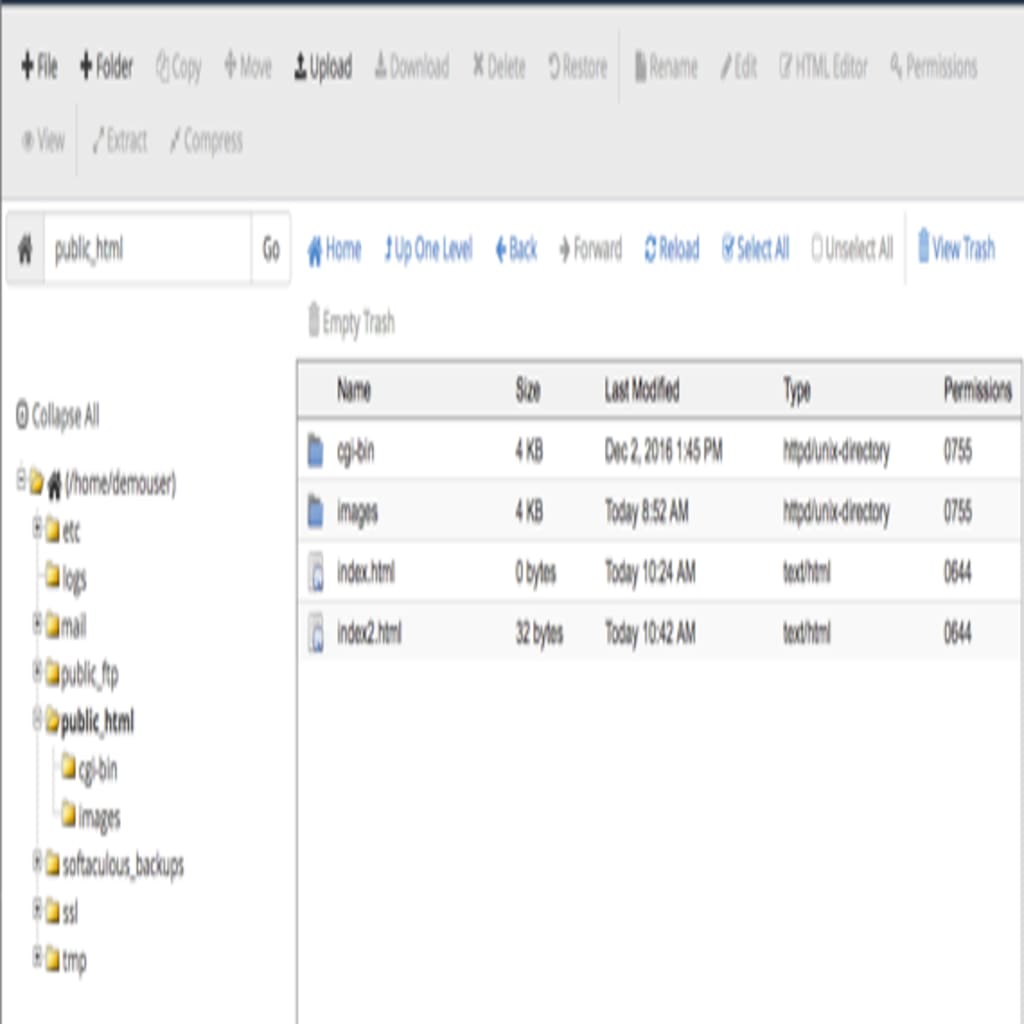
Task: Select the cgi-bin row name in file list
Action: tap(355, 452)
